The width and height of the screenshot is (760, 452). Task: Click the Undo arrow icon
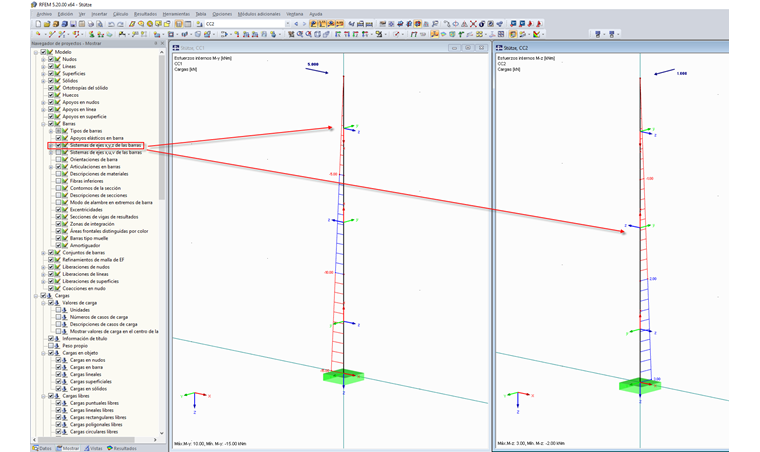111,24
